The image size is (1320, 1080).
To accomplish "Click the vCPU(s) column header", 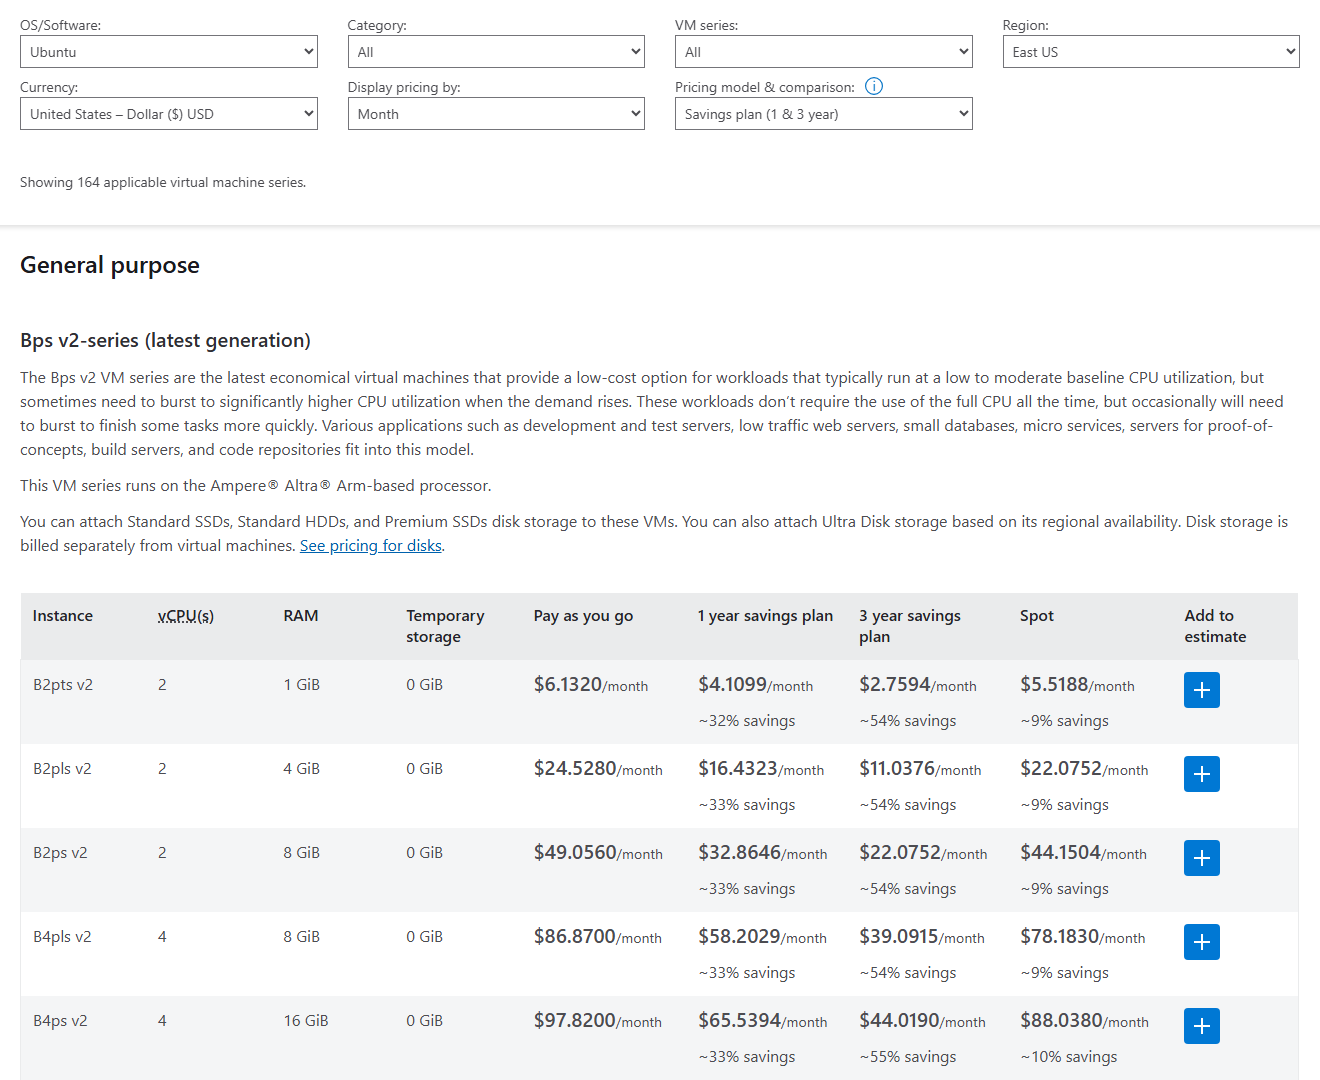I will click(186, 616).
